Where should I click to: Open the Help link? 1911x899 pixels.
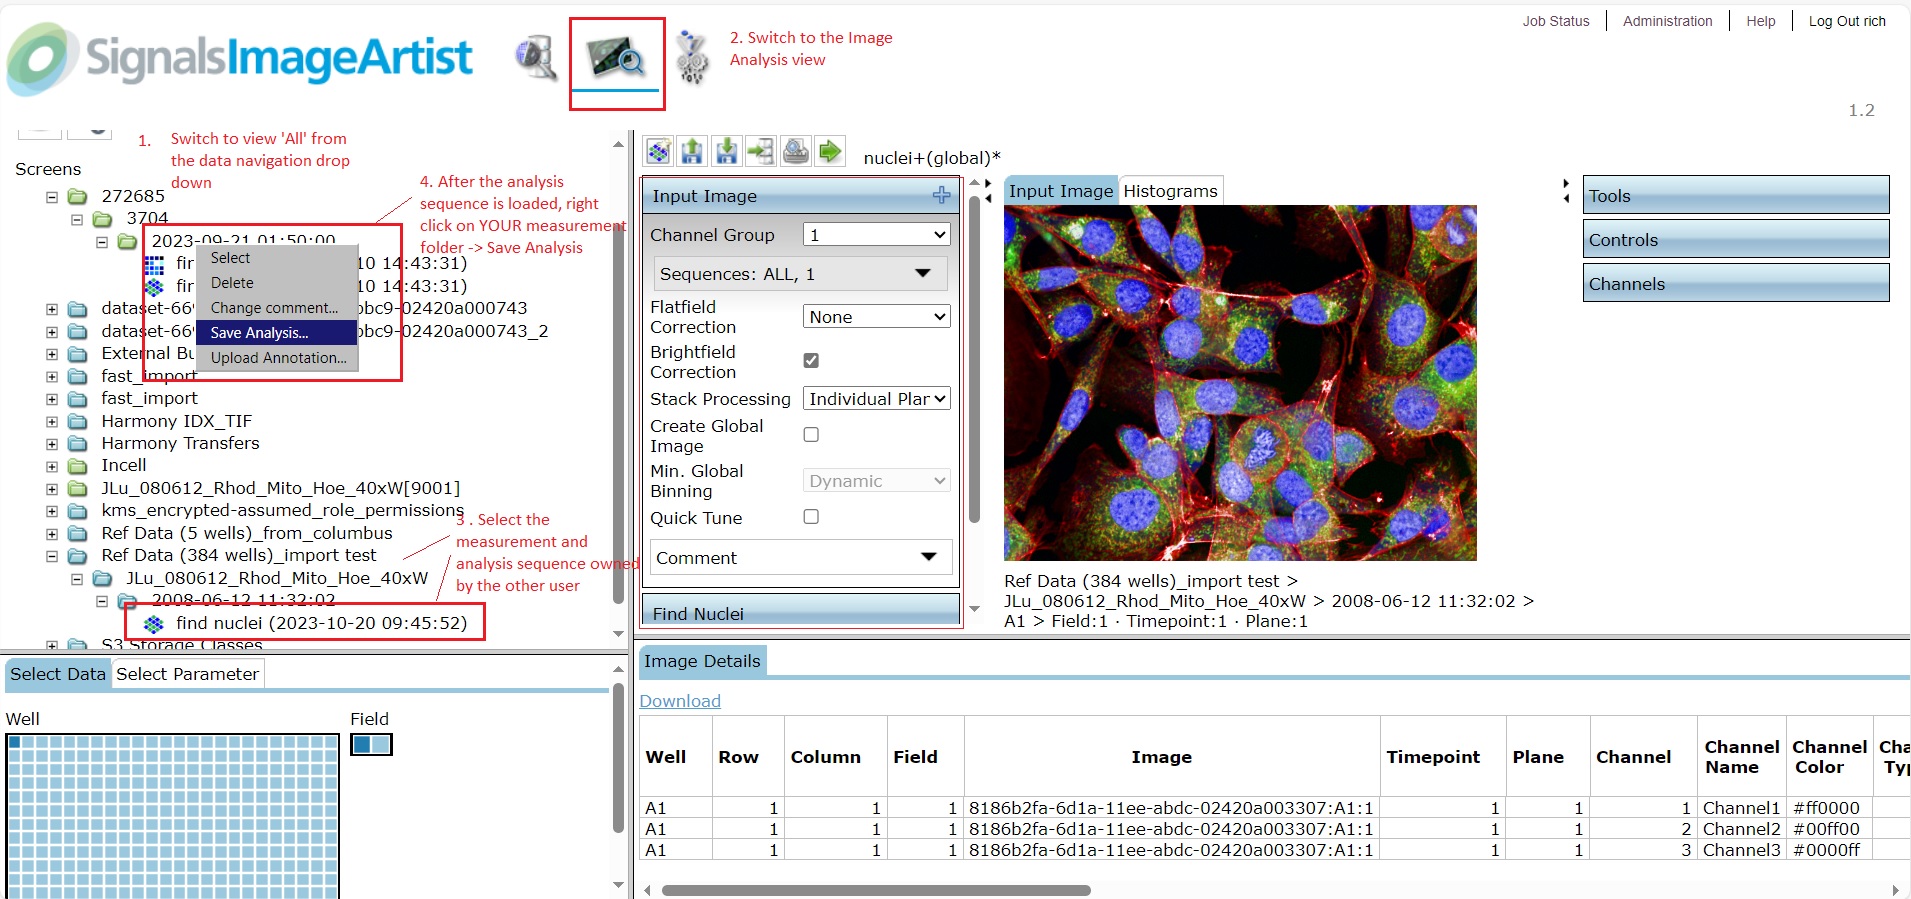pyautogui.click(x=1760, y=21)
